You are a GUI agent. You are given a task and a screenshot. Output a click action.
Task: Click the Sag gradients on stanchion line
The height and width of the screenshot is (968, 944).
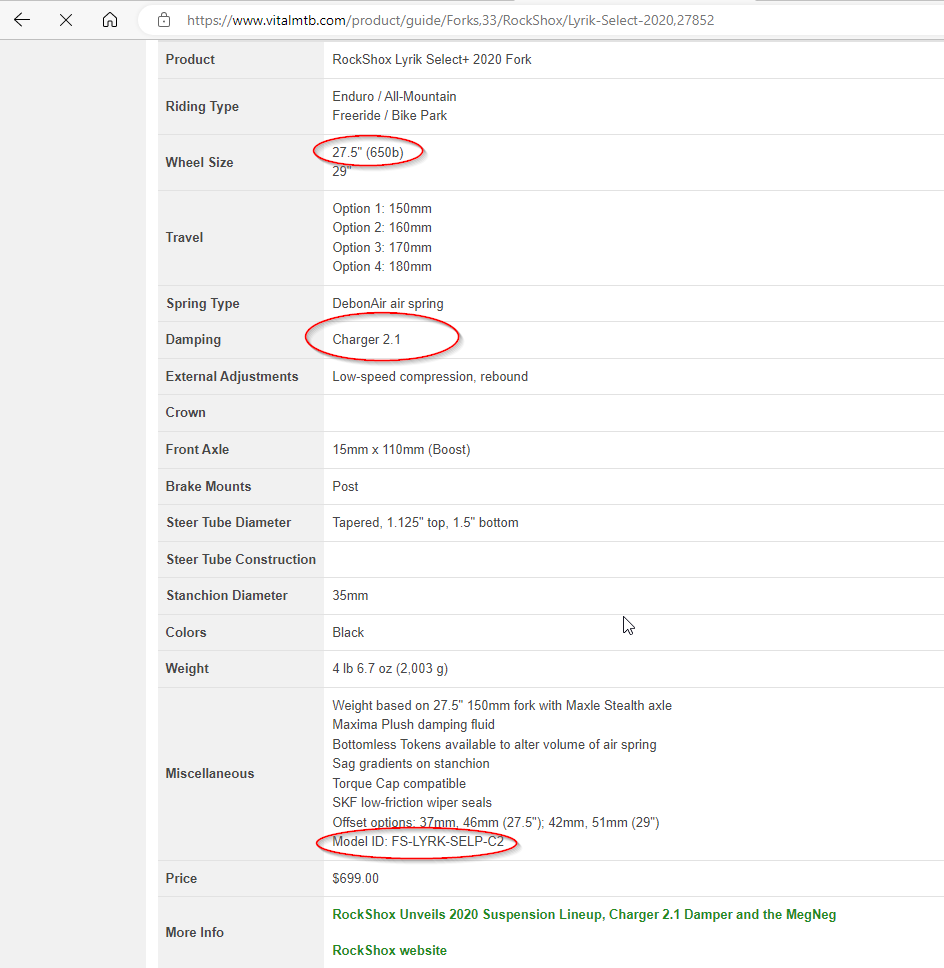coord(411,764)
